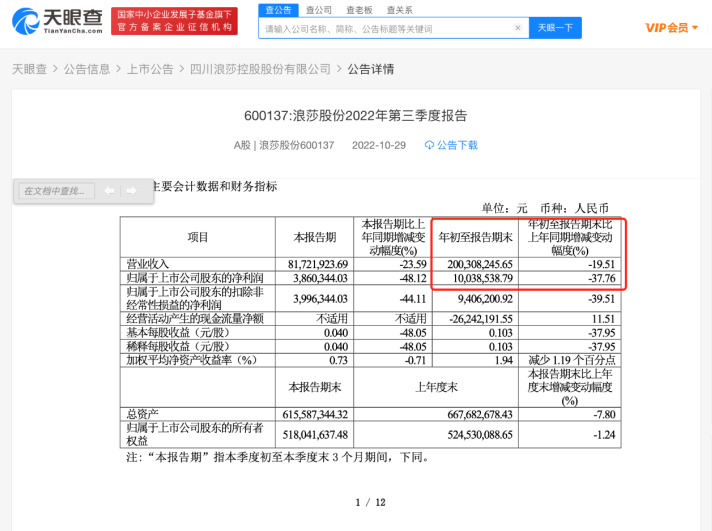Click the 年初至报告期末 column header
Viewport: 712px width, 531px height.
point(475,237)
